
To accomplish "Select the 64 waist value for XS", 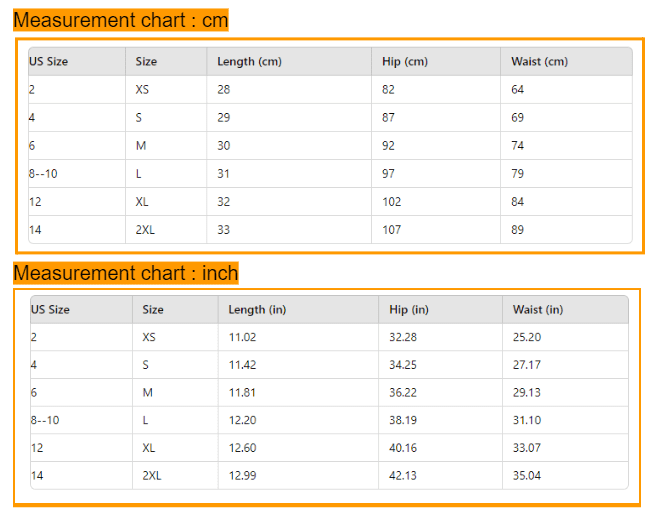I will point(518,90).
